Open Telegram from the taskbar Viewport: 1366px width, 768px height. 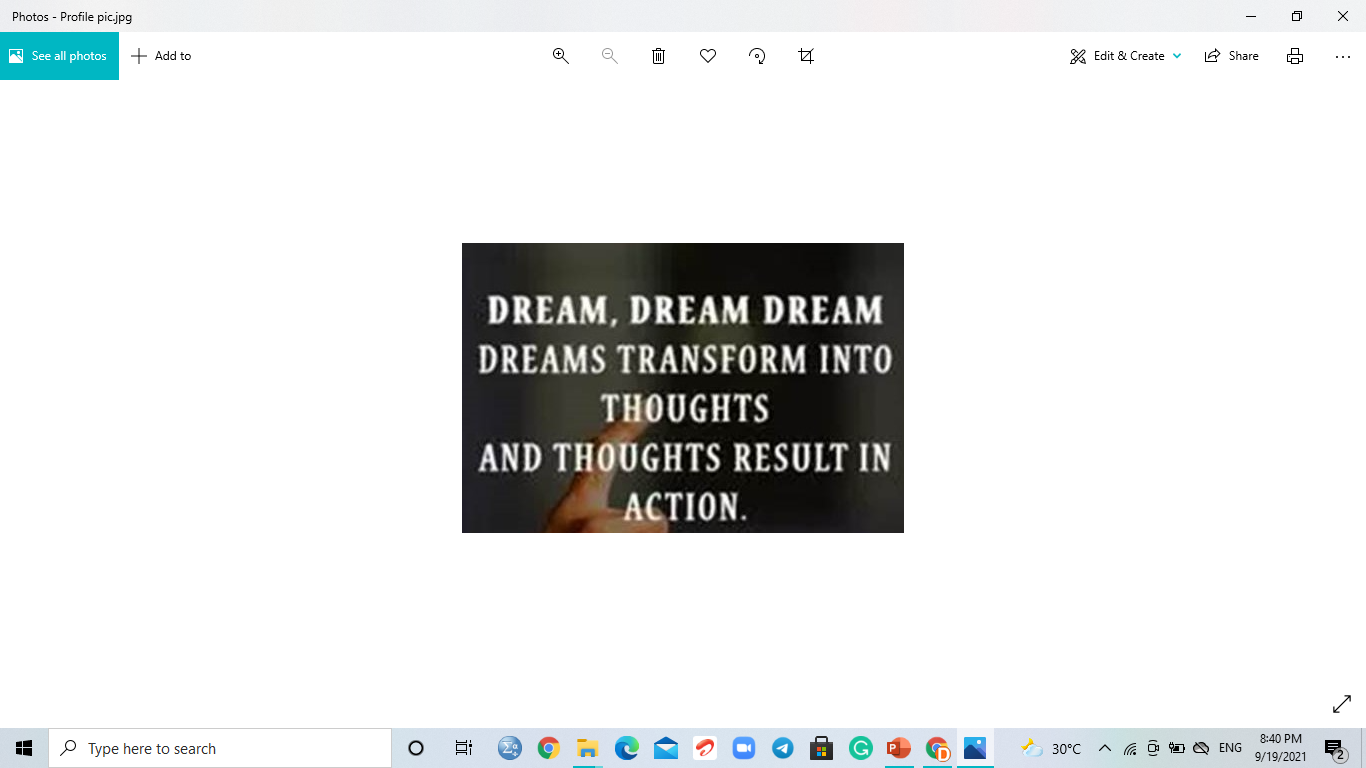783,748
